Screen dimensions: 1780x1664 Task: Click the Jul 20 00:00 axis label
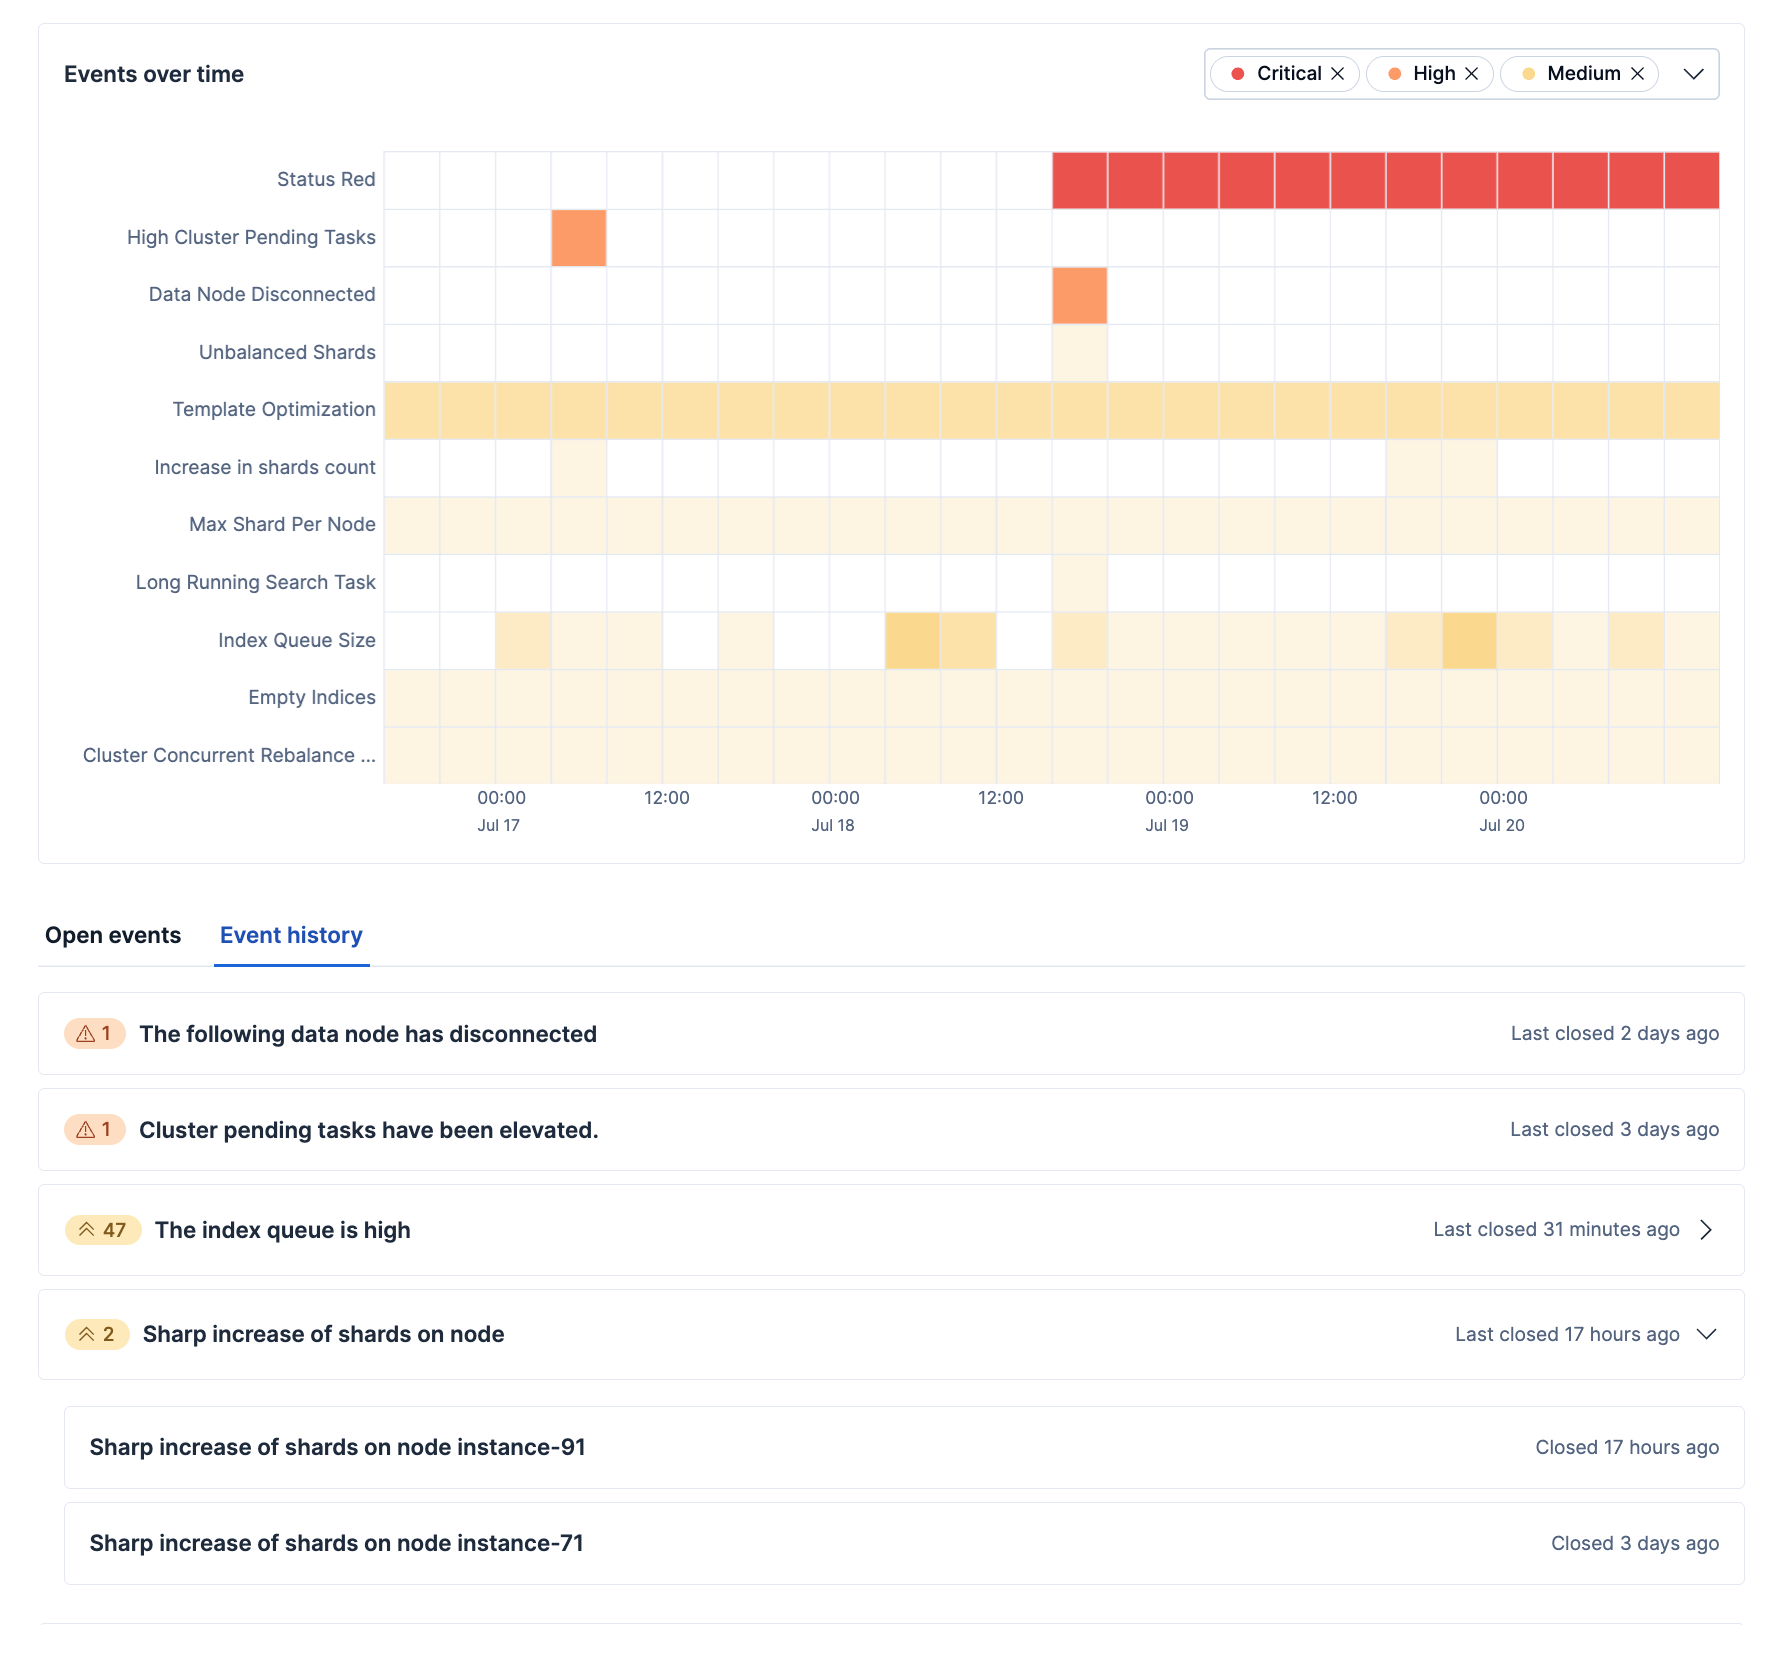(x=1503, y=811)
